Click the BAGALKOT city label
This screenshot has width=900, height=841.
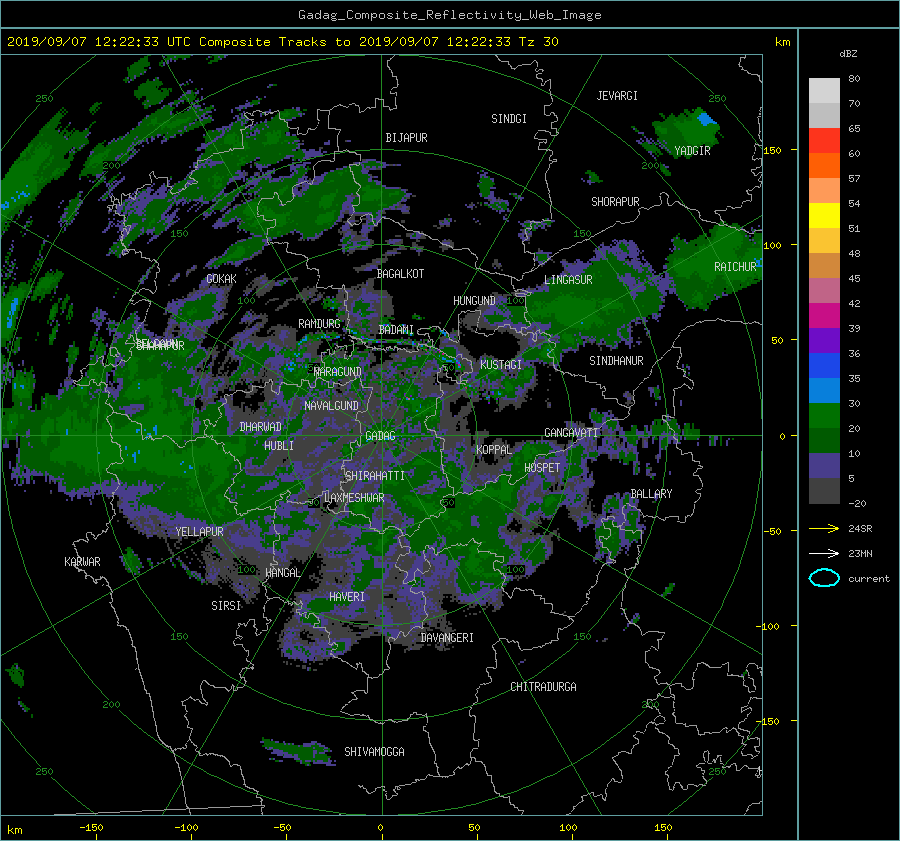pyautogui.click(x=400, y=274)
